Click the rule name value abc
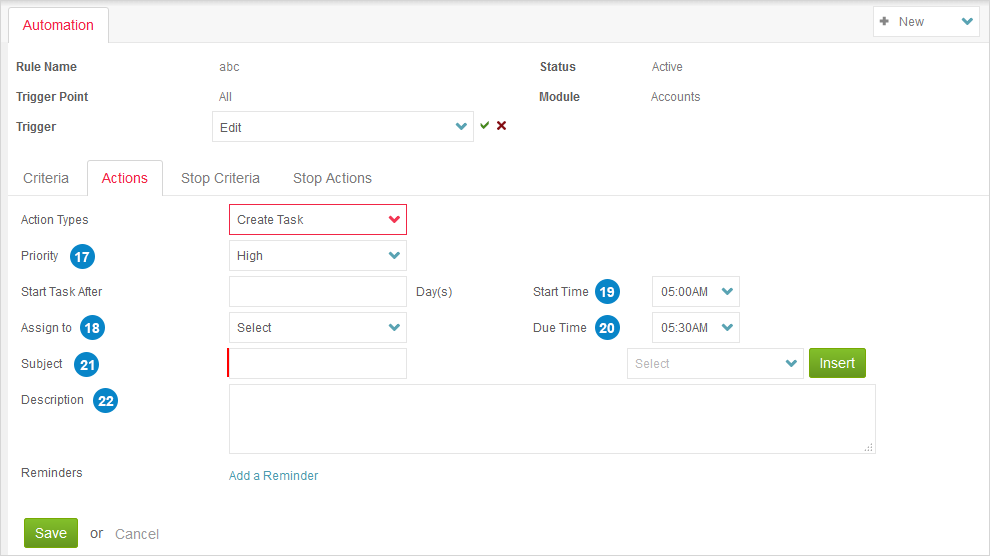The height and width of the screenshot is (556, 990). click(x=229, y=67)
